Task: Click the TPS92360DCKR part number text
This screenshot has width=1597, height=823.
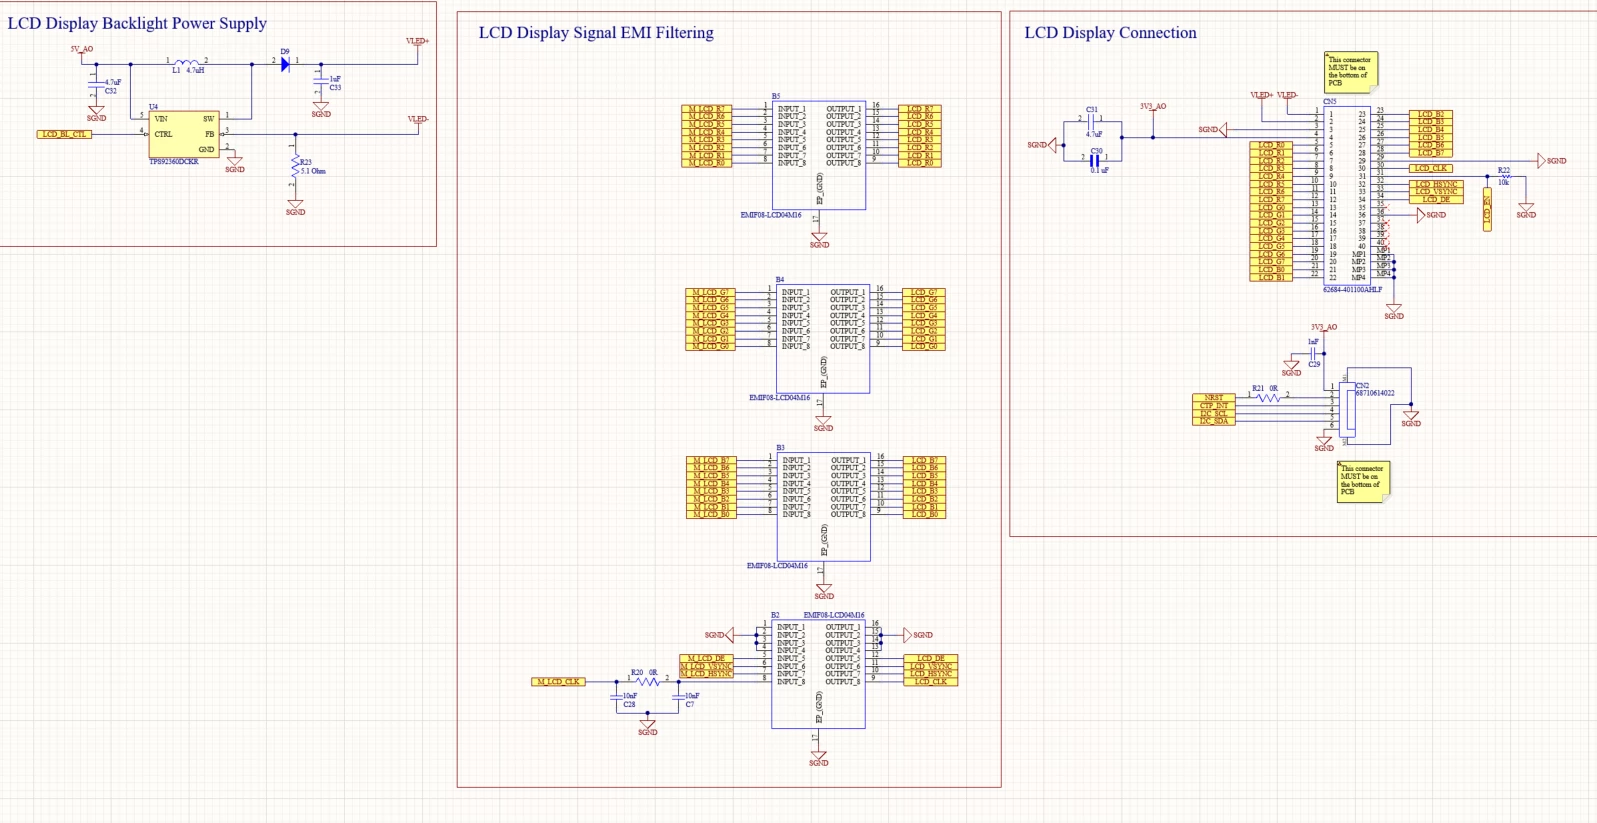Action: (174, 161)
